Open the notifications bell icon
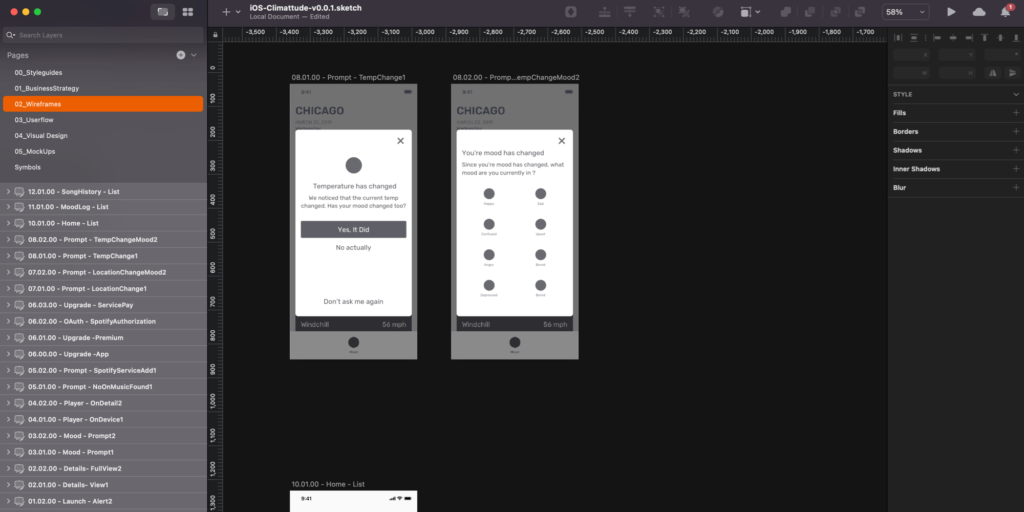1024x512 pixels. point(1006,12)
